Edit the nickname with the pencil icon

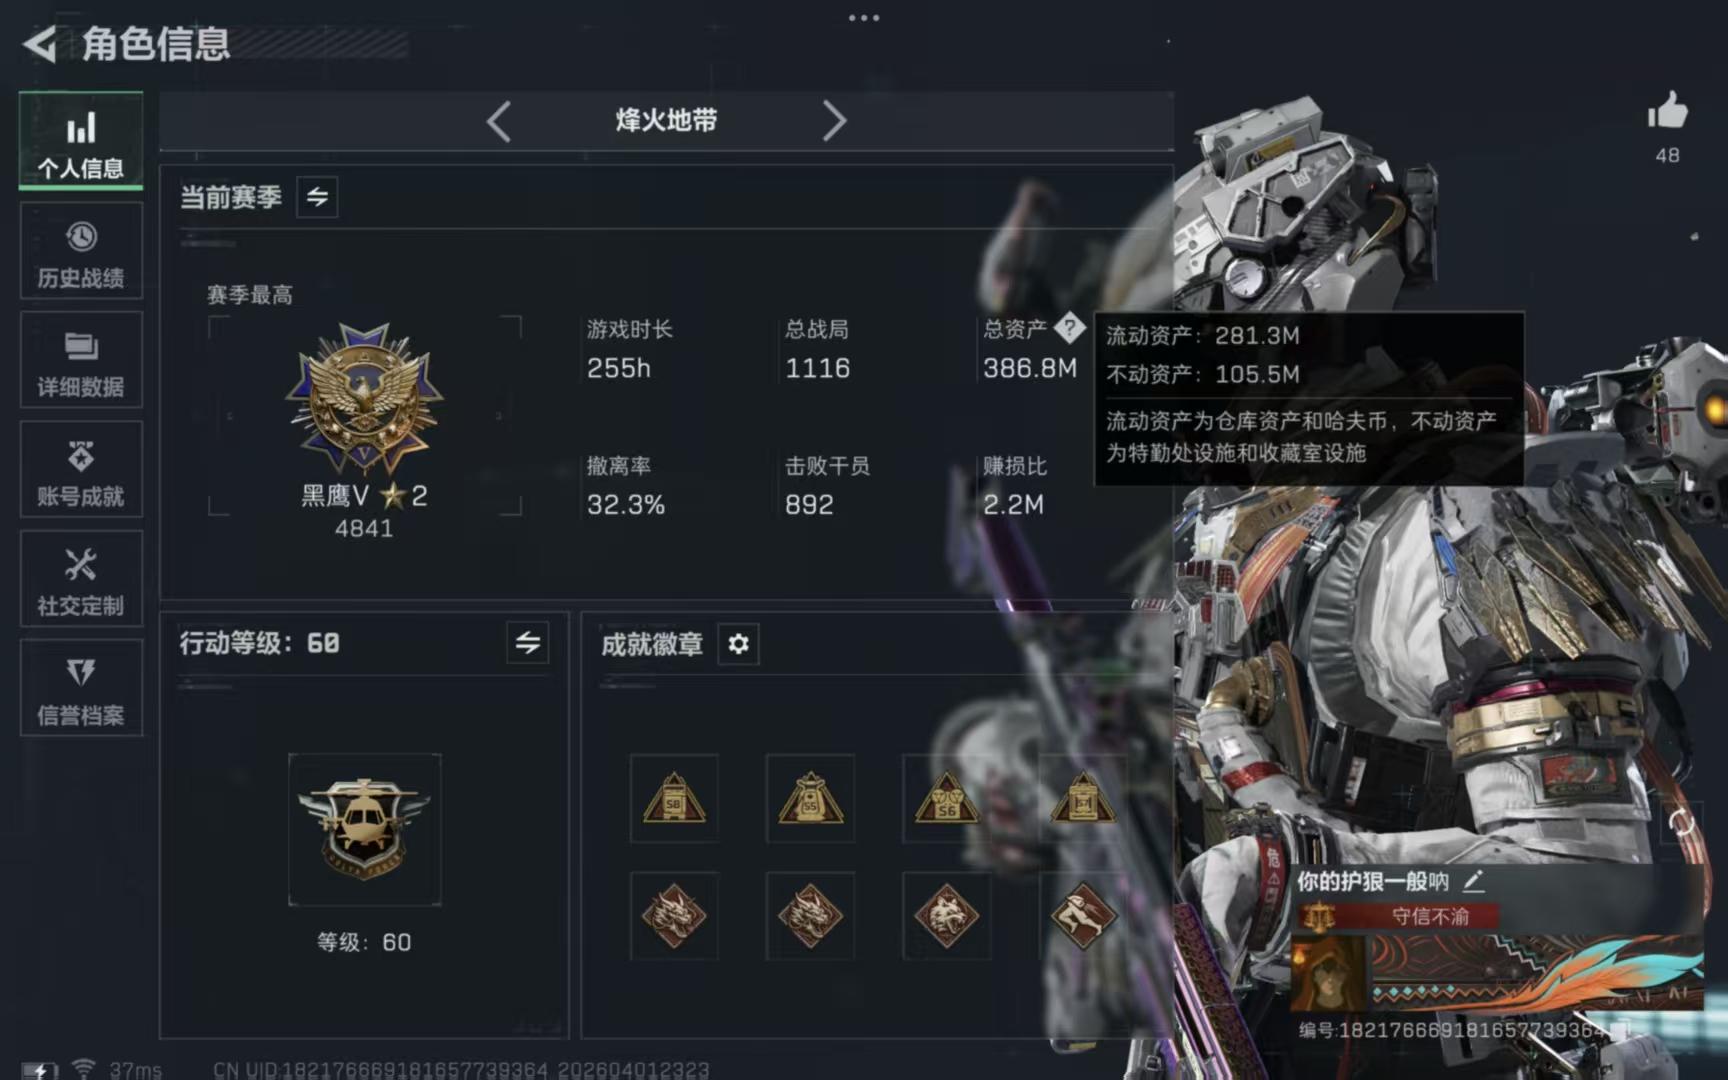1473,881
